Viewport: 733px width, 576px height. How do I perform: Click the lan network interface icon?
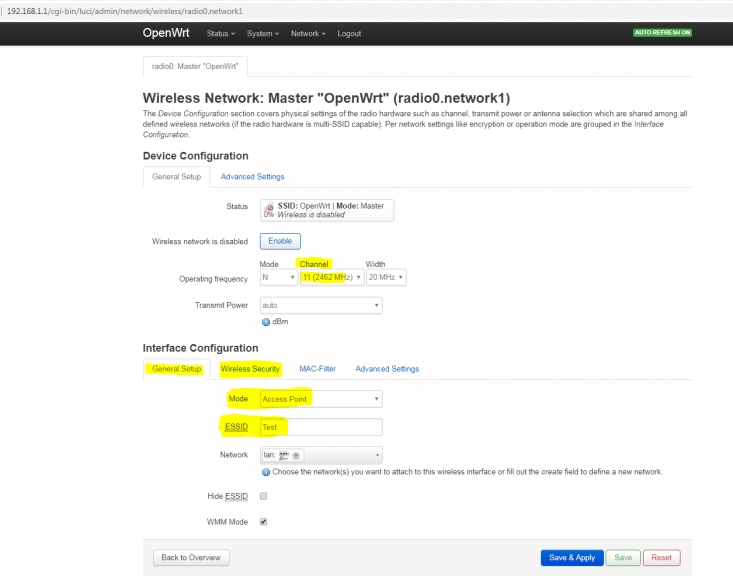pos(286,455)
